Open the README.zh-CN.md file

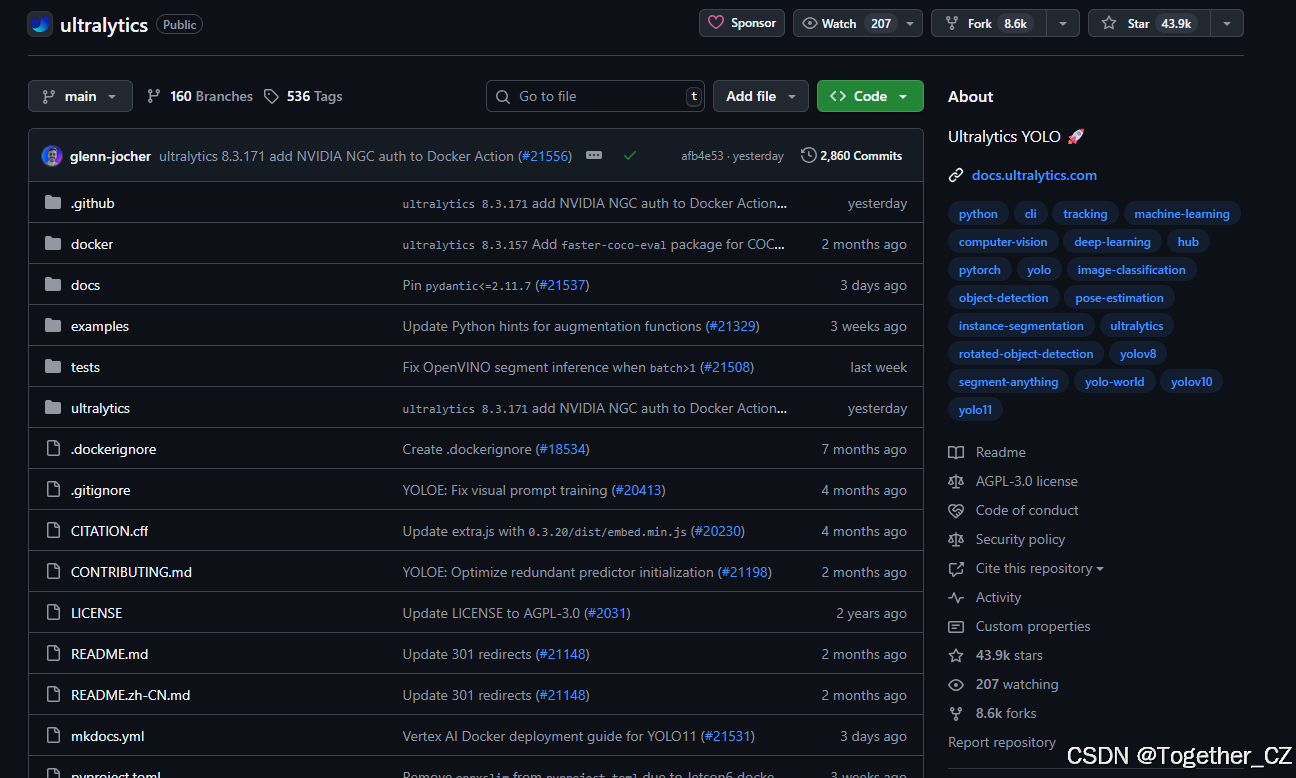tap(130, 695)
